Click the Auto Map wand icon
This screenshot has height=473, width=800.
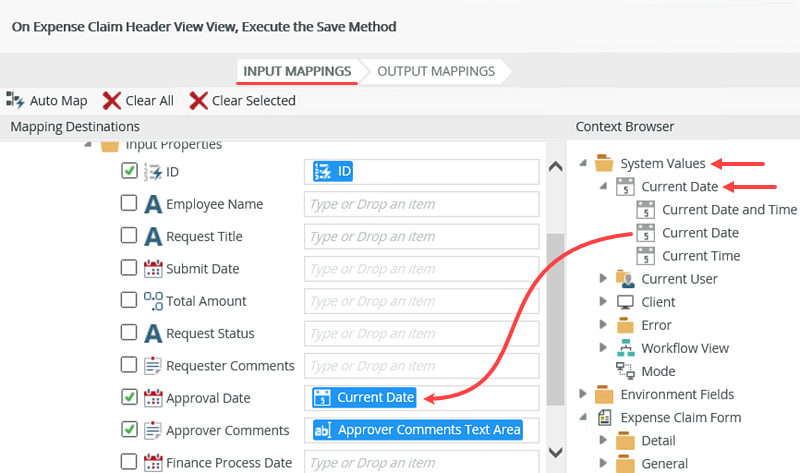pyautogui.click(x=15, y=100)
